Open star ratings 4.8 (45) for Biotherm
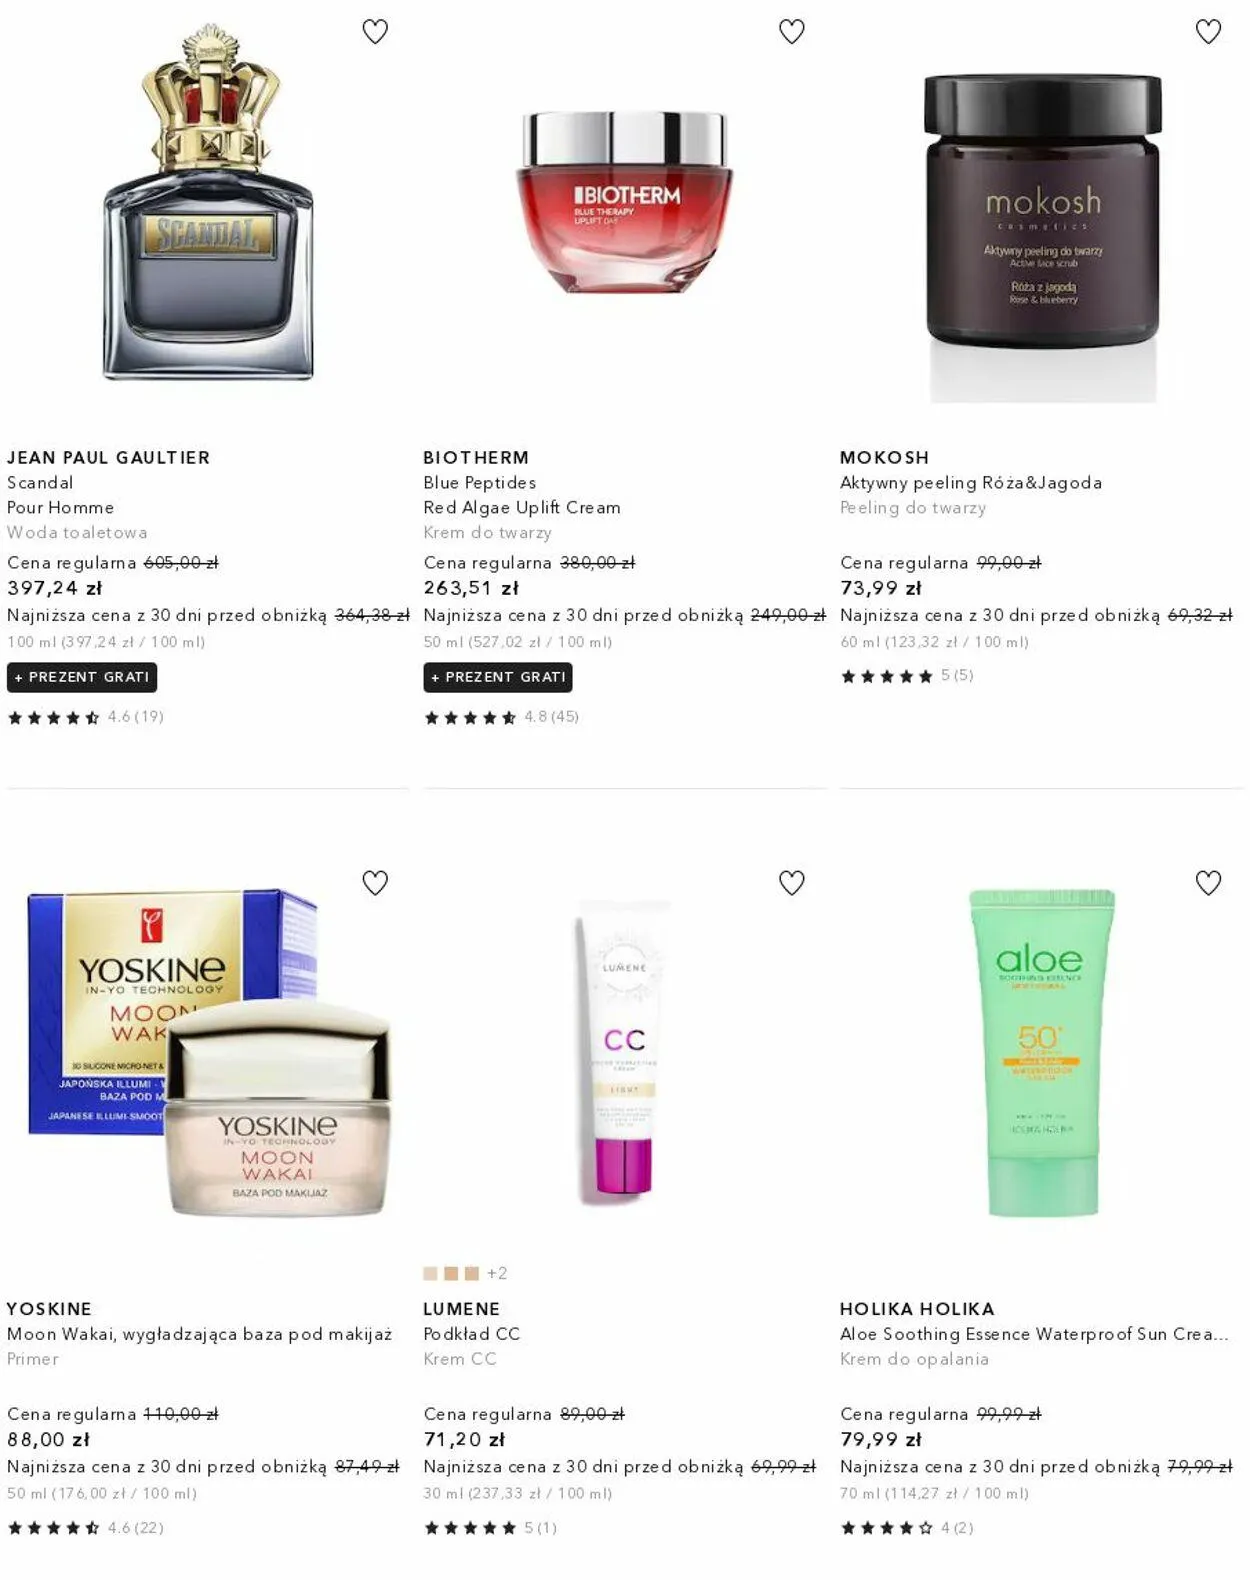The width and height of the screenshot is (1250, 1580). pos(501,717)
